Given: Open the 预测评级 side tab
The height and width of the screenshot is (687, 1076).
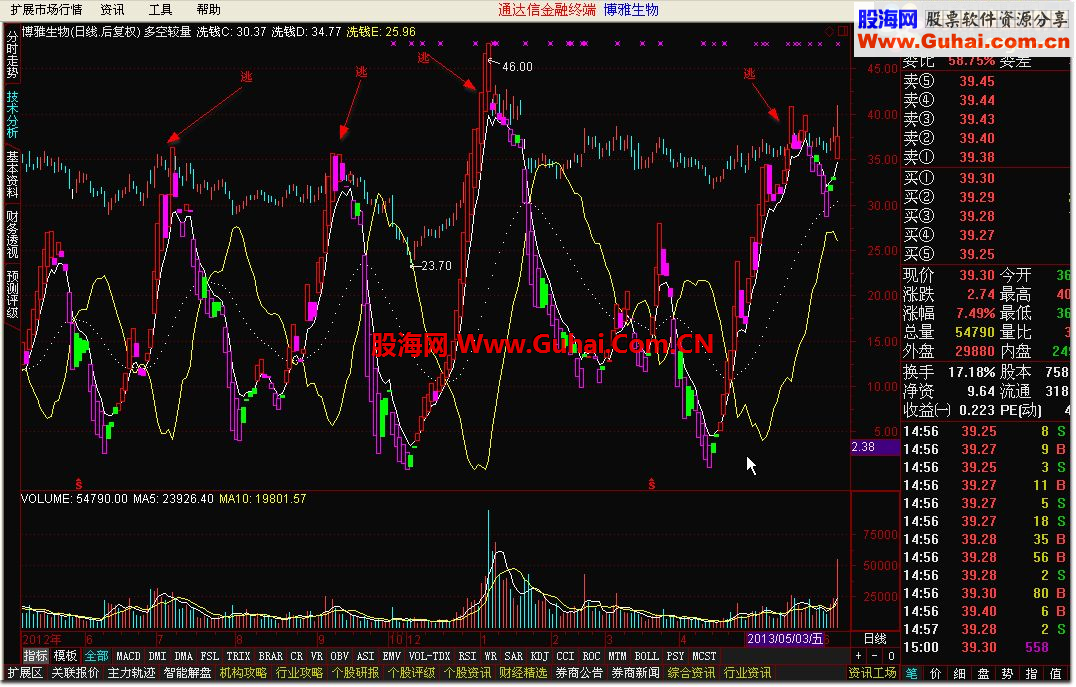Looking at the screenshot, I should [x=12, y=294].
